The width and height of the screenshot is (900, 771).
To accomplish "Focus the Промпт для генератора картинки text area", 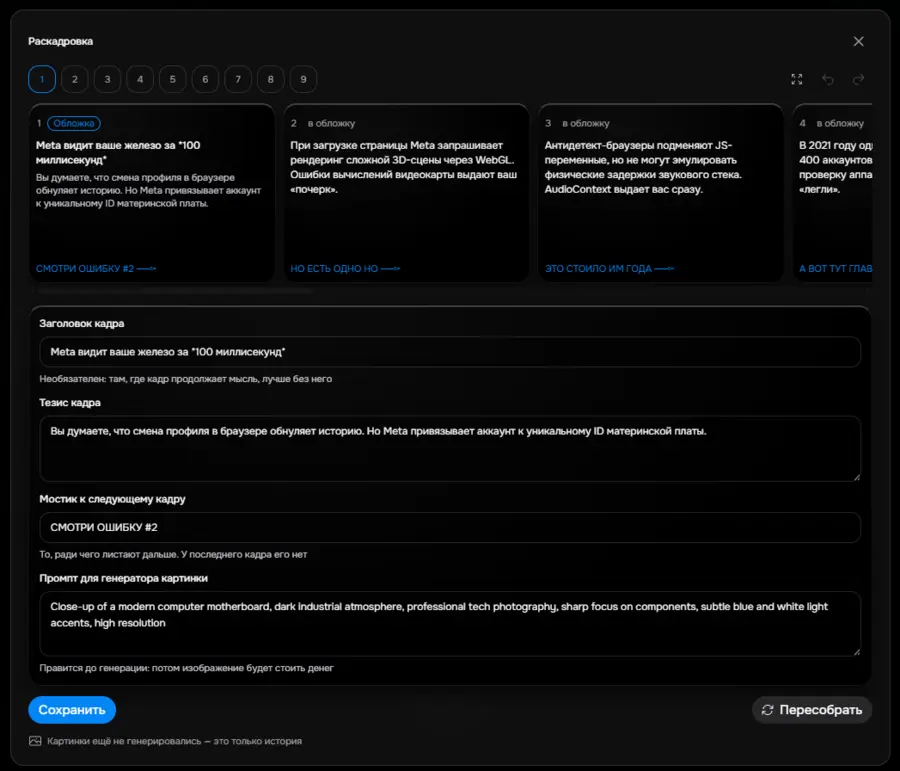I will [x=450, y=624].
